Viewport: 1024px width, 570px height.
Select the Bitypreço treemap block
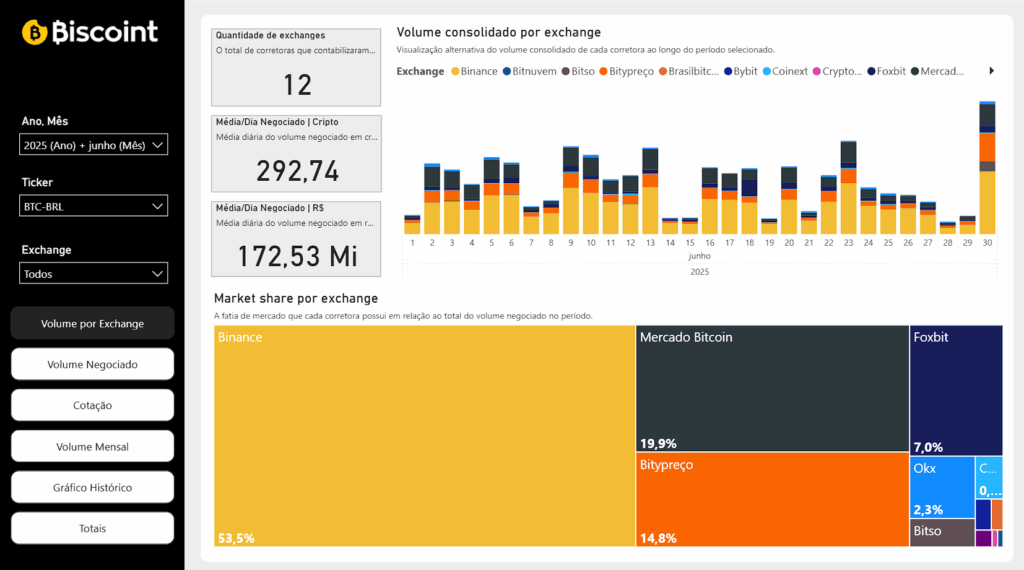773,499
